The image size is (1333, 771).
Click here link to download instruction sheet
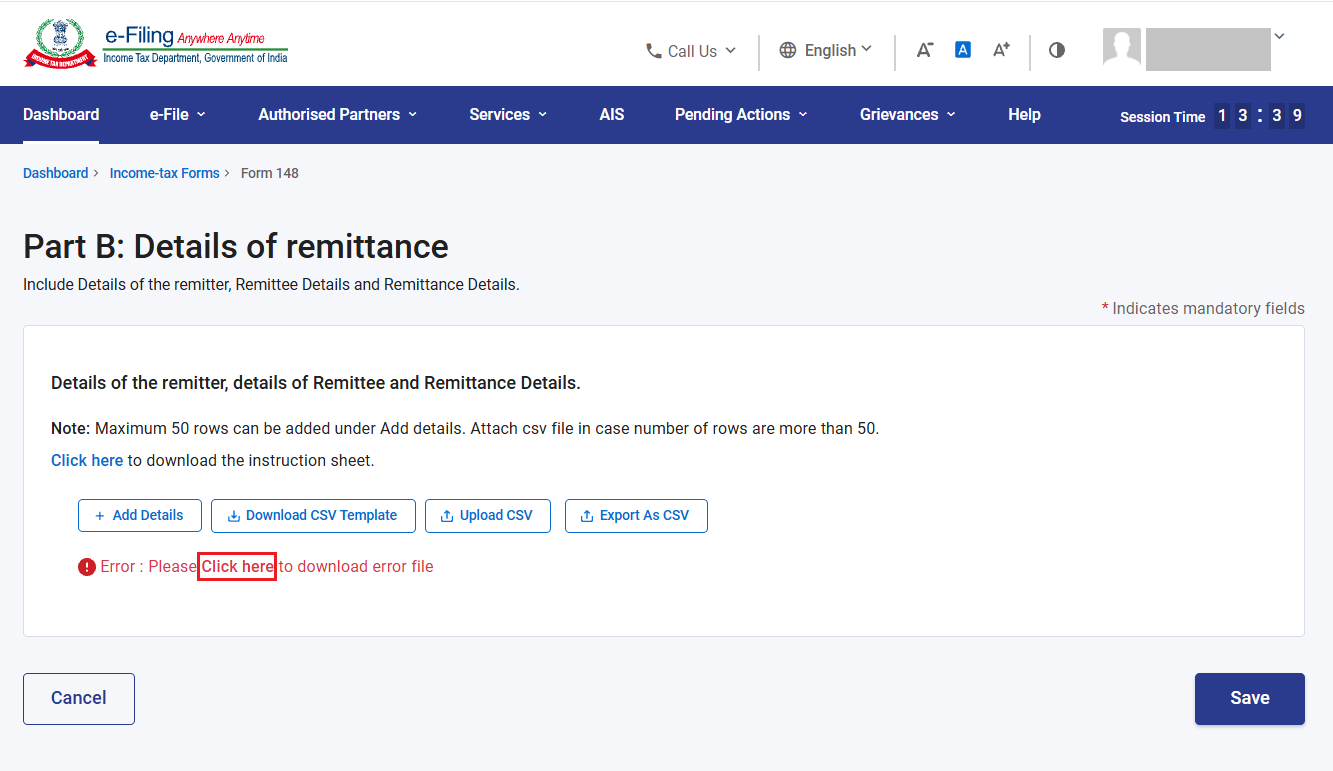coord(87,460)
